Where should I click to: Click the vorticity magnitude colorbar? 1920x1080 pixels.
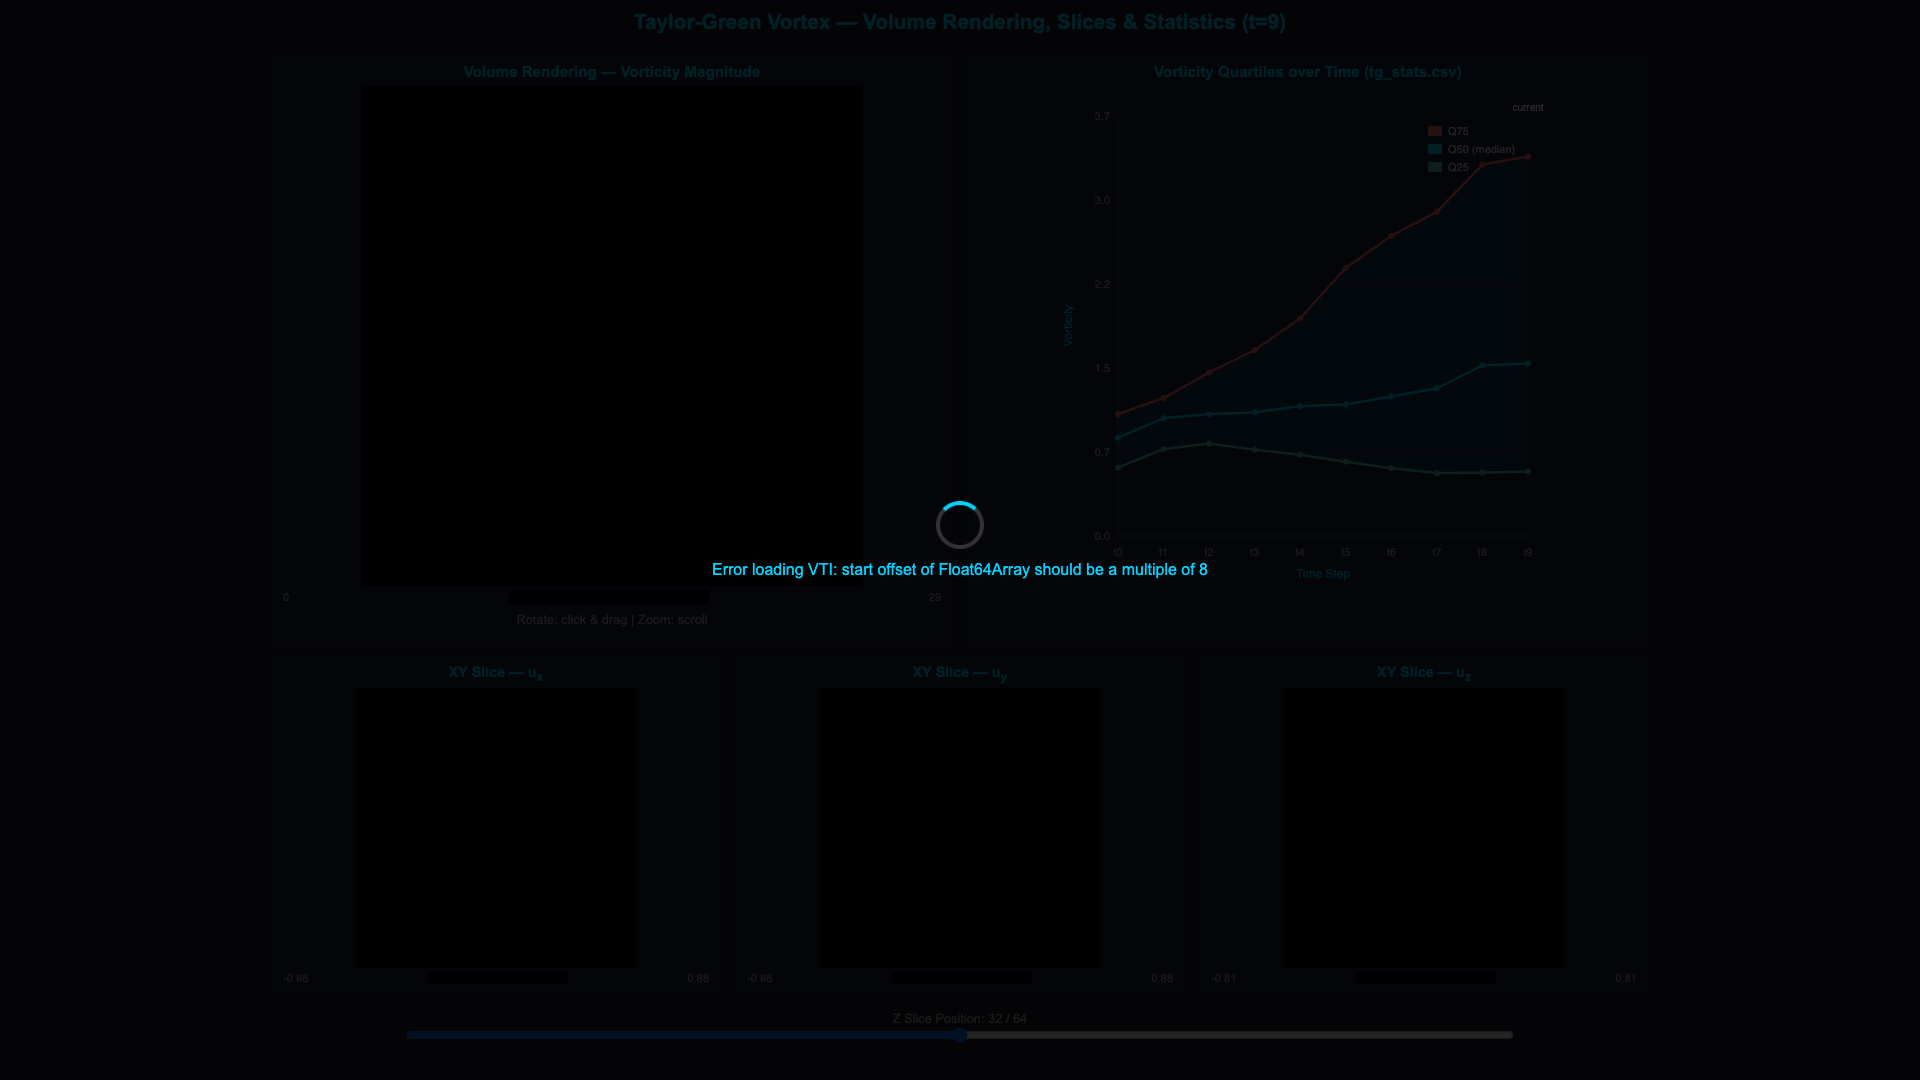(x=609, y=597)
